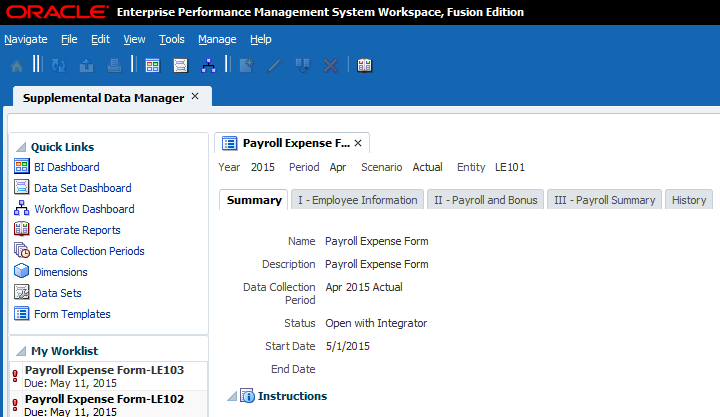Switch to the Summary tab

pyautogui.click(x=254, y=200)
